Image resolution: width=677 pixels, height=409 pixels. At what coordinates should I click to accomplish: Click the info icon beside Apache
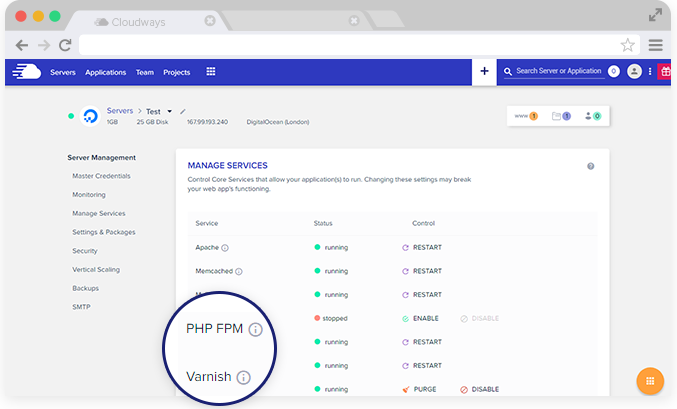tap(225, 247)
